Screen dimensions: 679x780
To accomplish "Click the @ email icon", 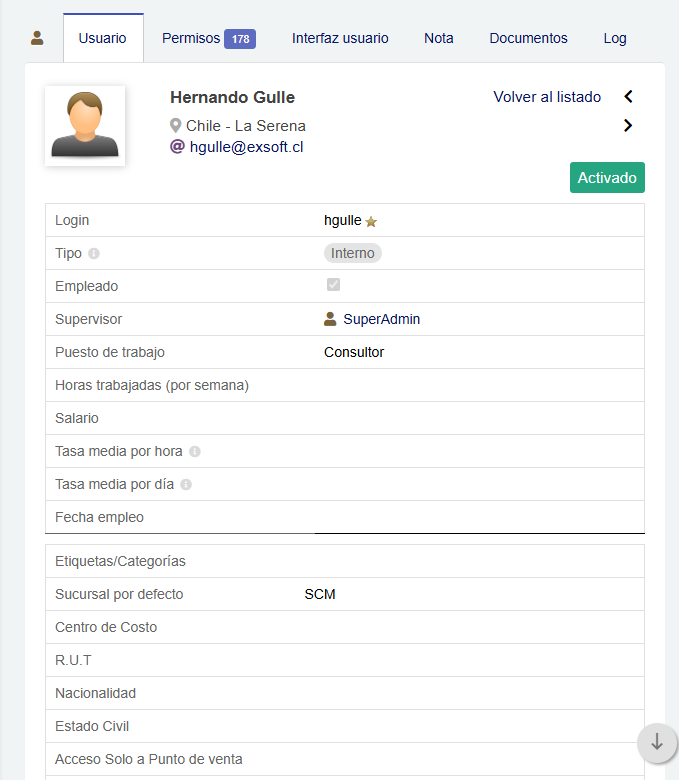I will 177,146.
